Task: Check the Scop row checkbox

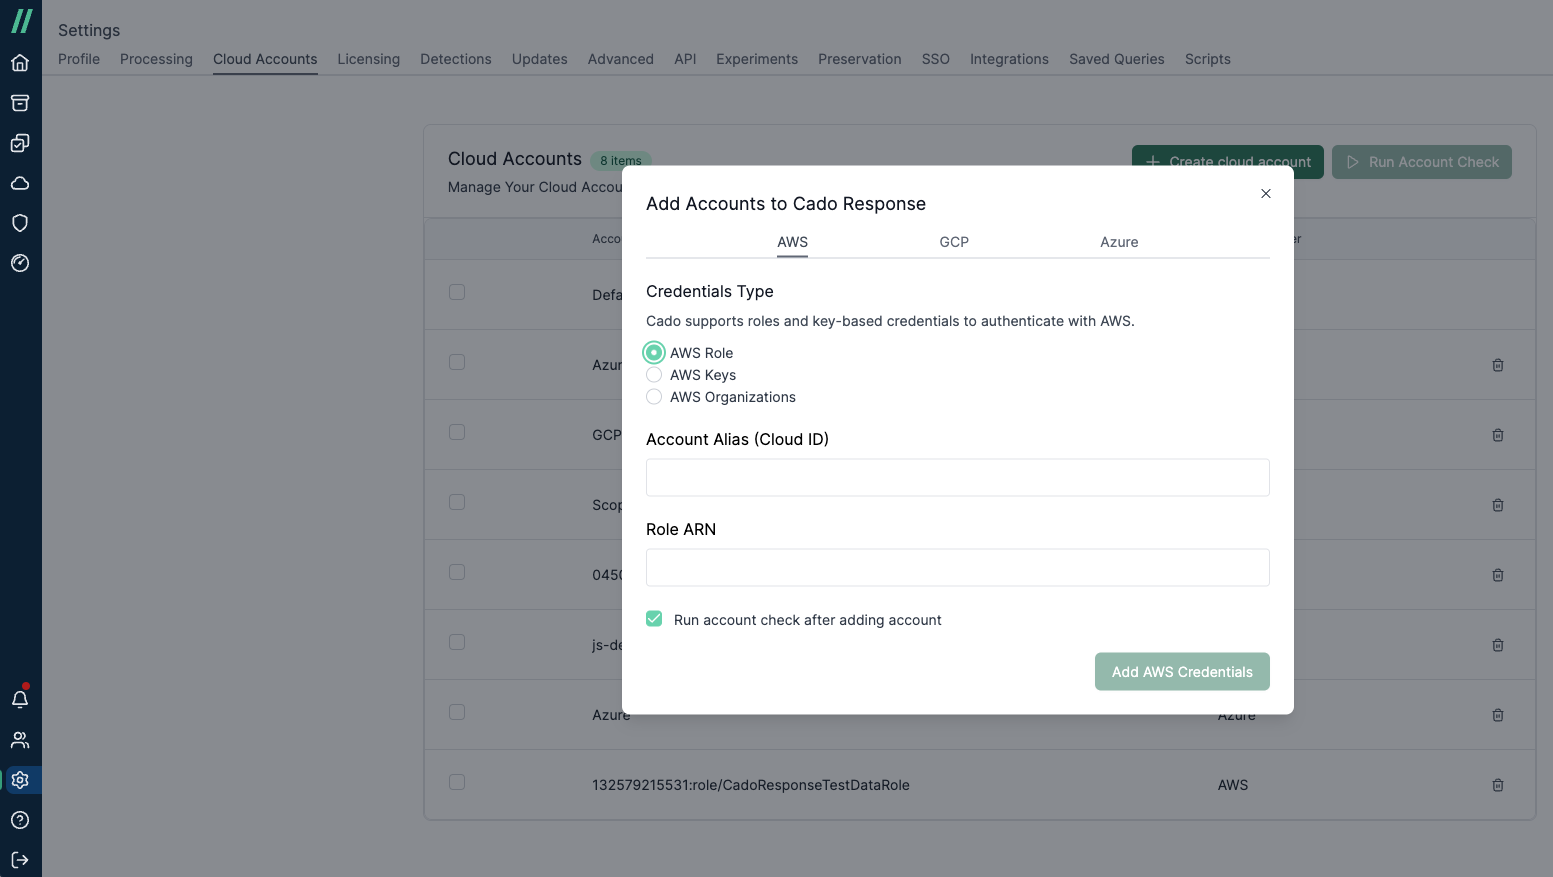Action: 457,502
